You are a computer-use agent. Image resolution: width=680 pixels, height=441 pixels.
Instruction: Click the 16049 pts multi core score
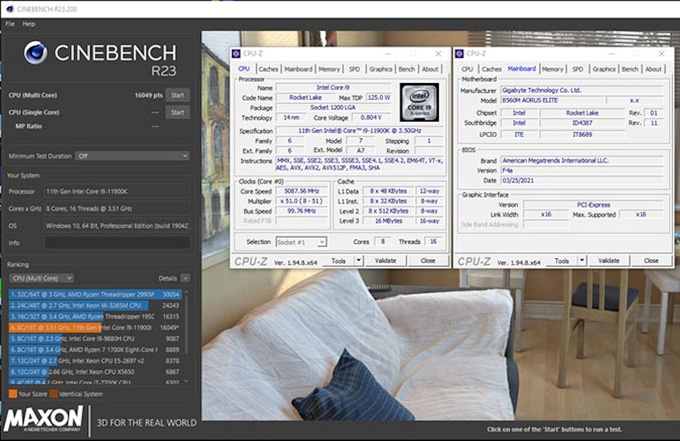[148, 95]
